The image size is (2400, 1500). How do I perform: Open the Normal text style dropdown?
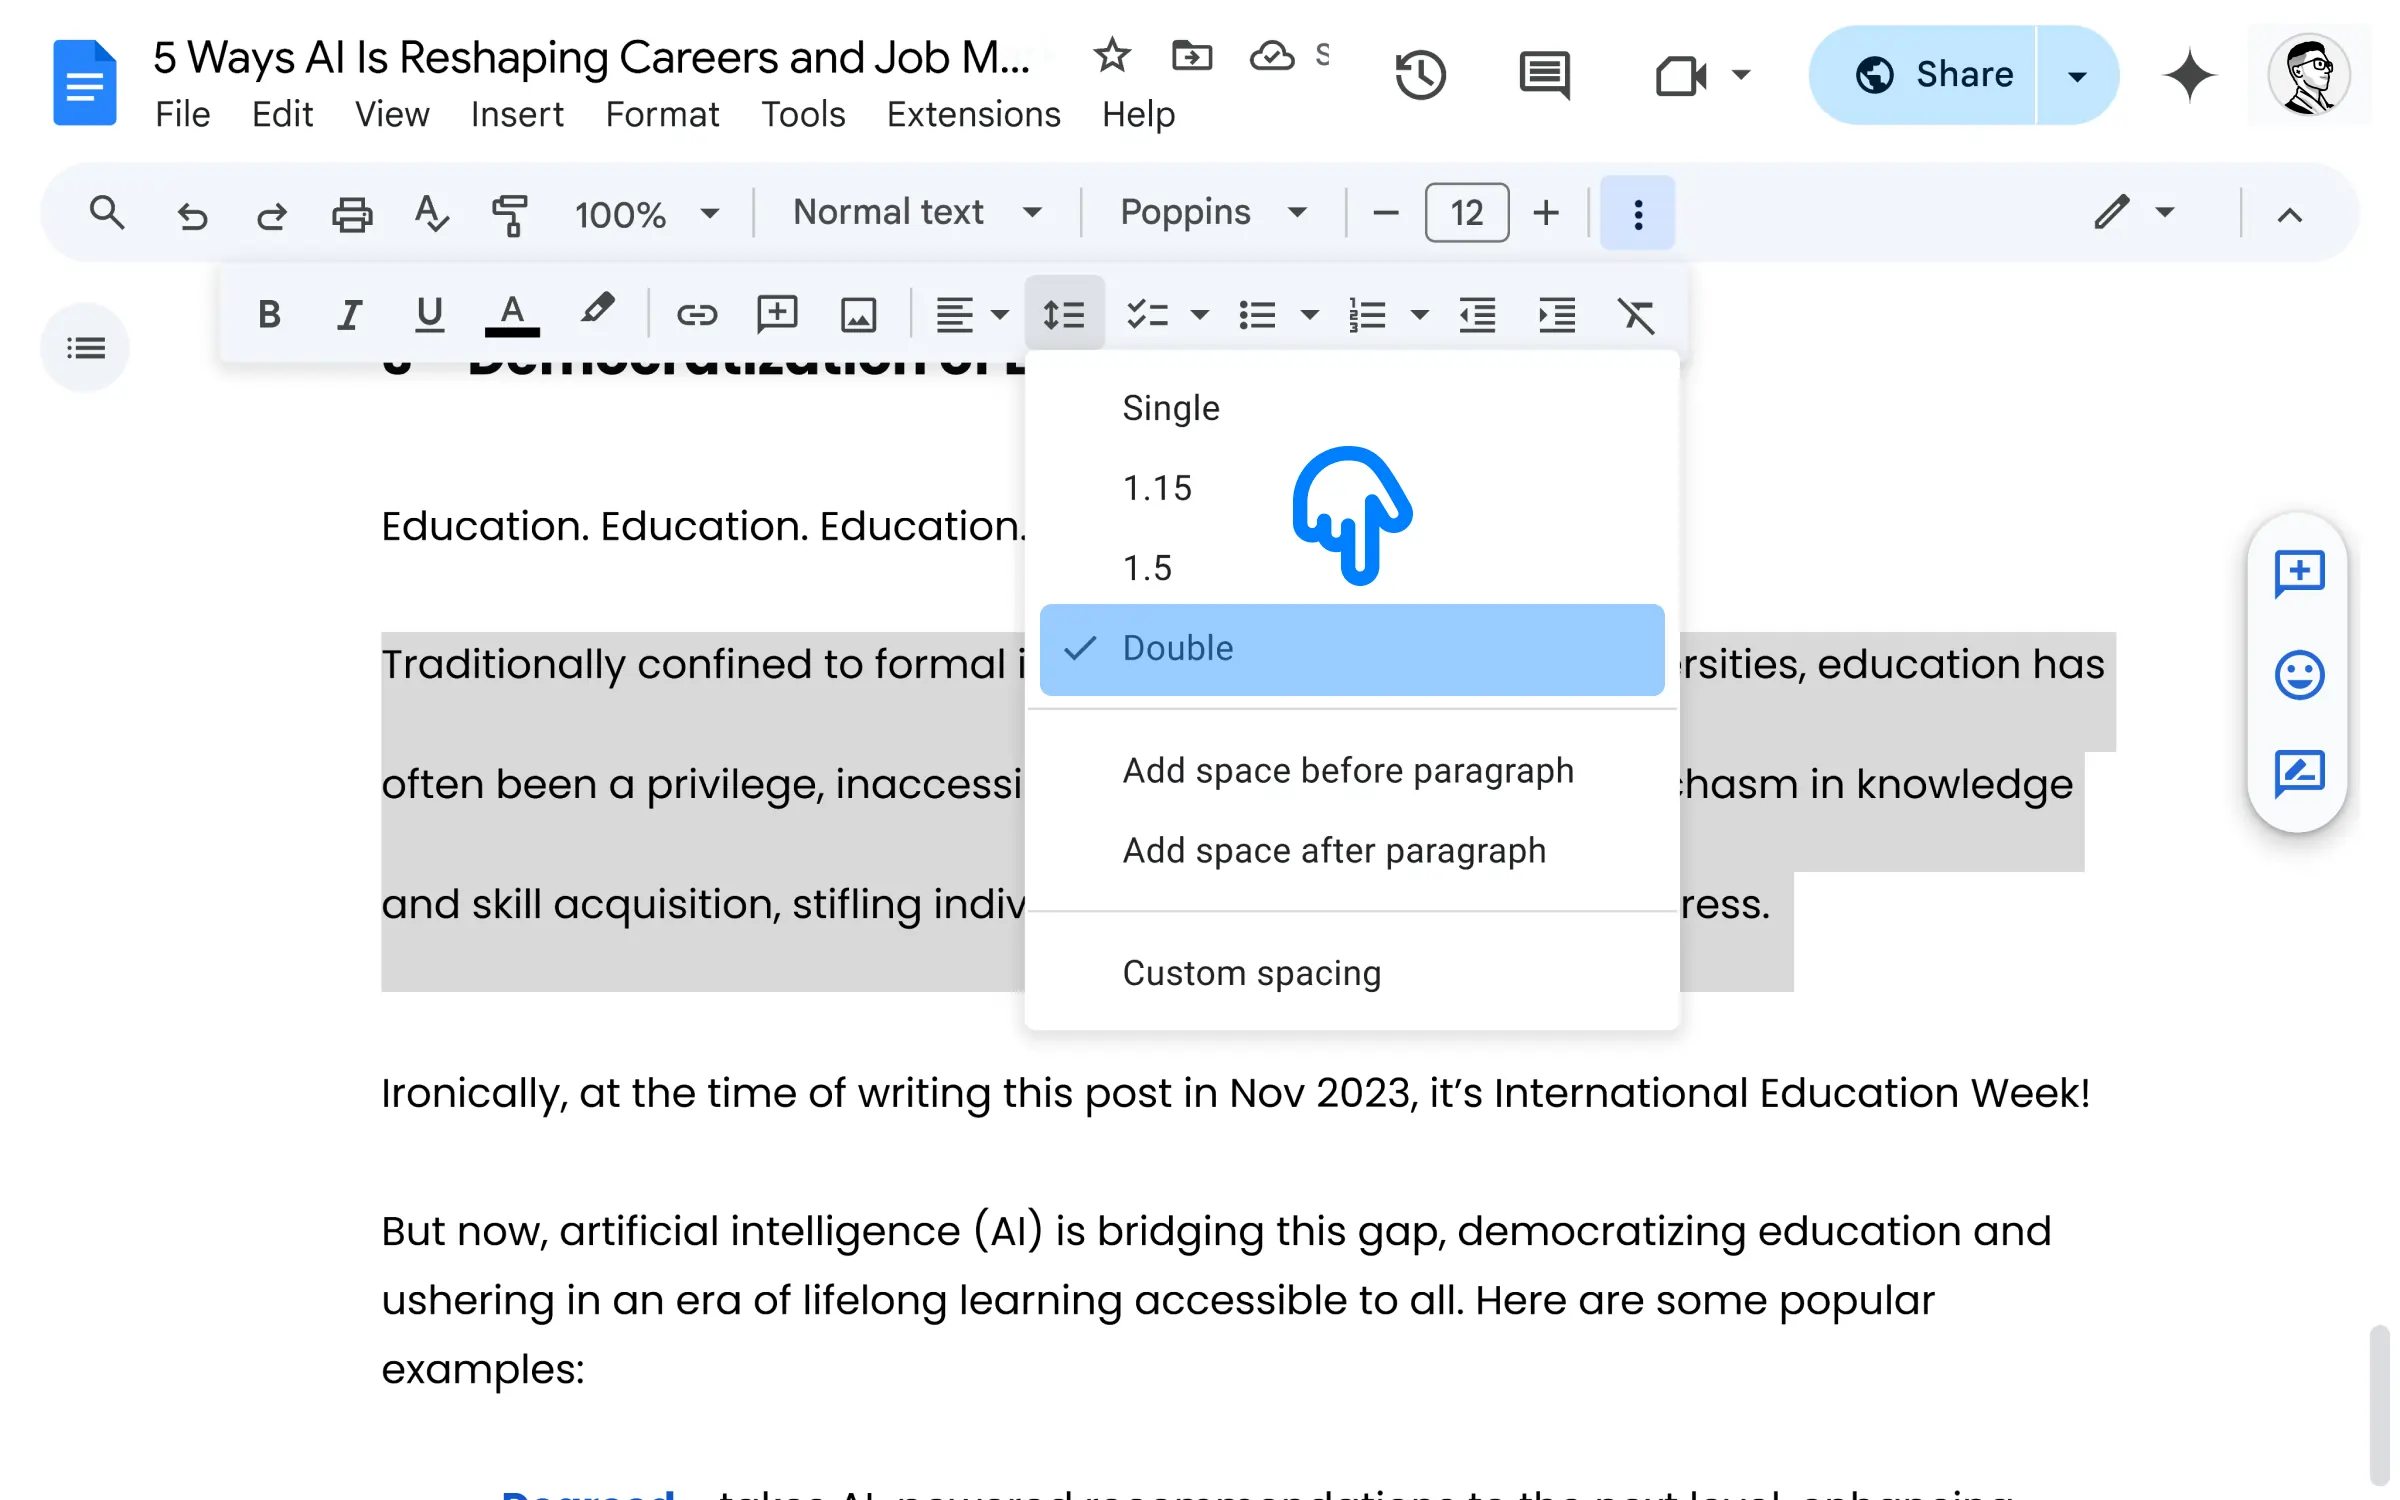tap(916, 211)
